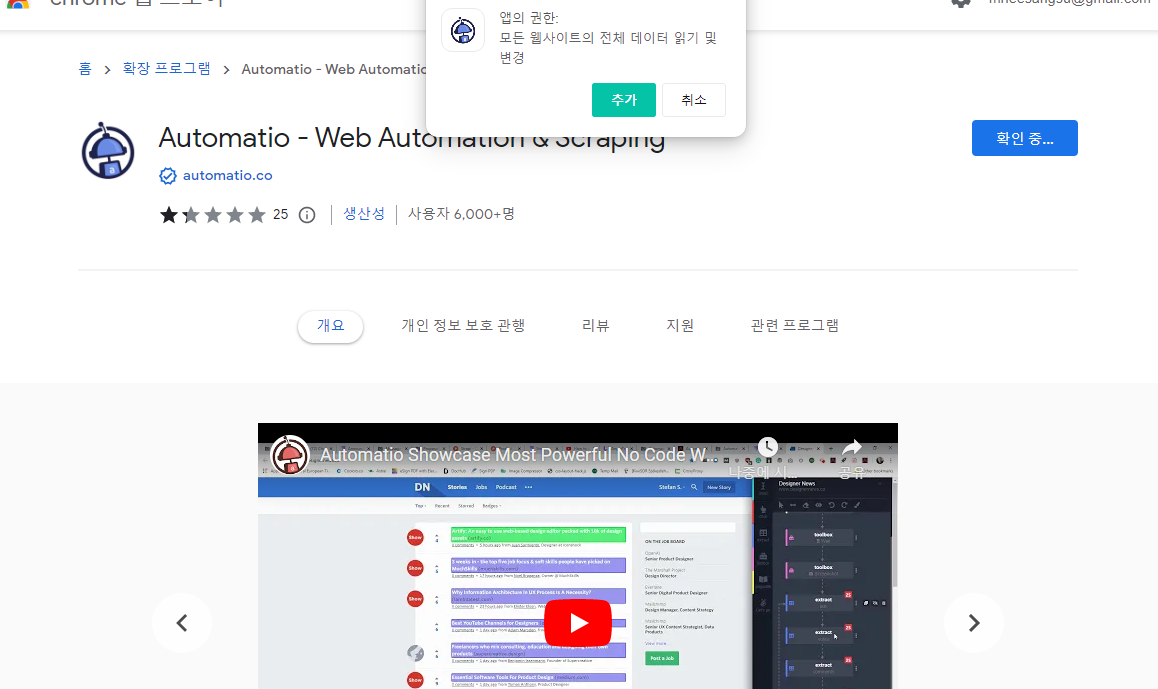Click the review count 25

tap(281, 214)
